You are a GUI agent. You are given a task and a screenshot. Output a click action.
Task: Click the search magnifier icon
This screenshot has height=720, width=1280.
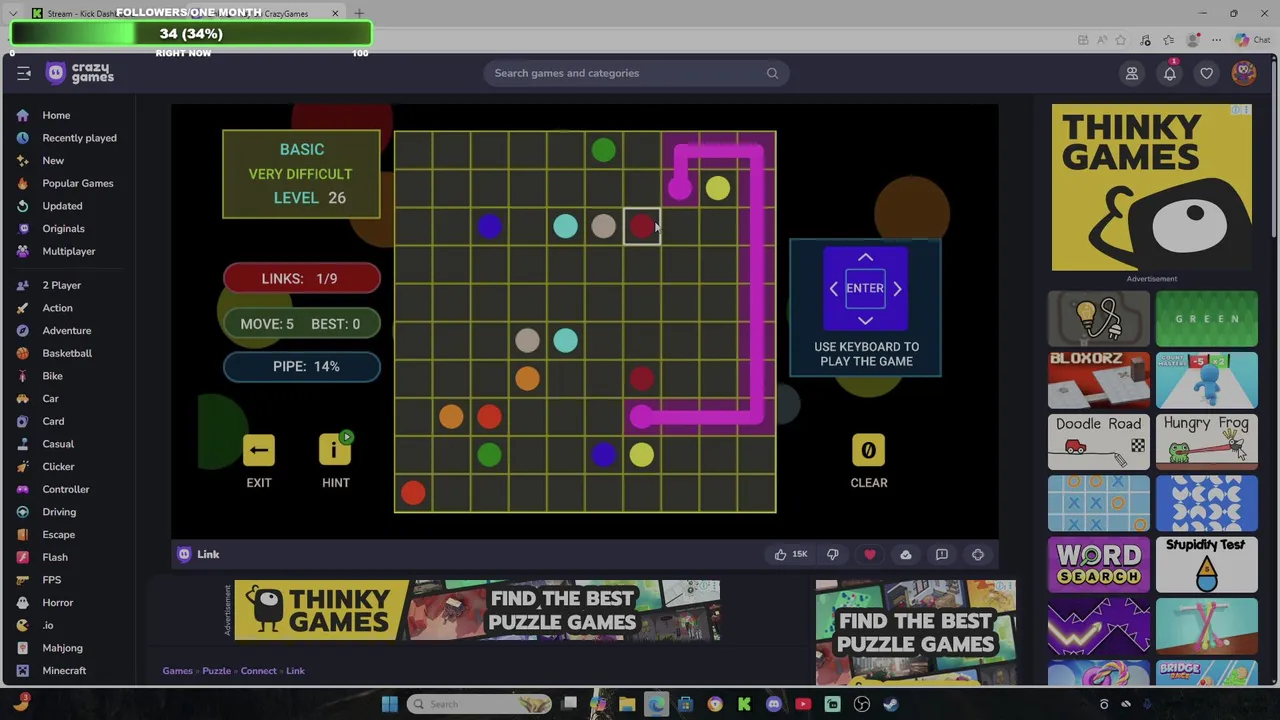point(772,73)
